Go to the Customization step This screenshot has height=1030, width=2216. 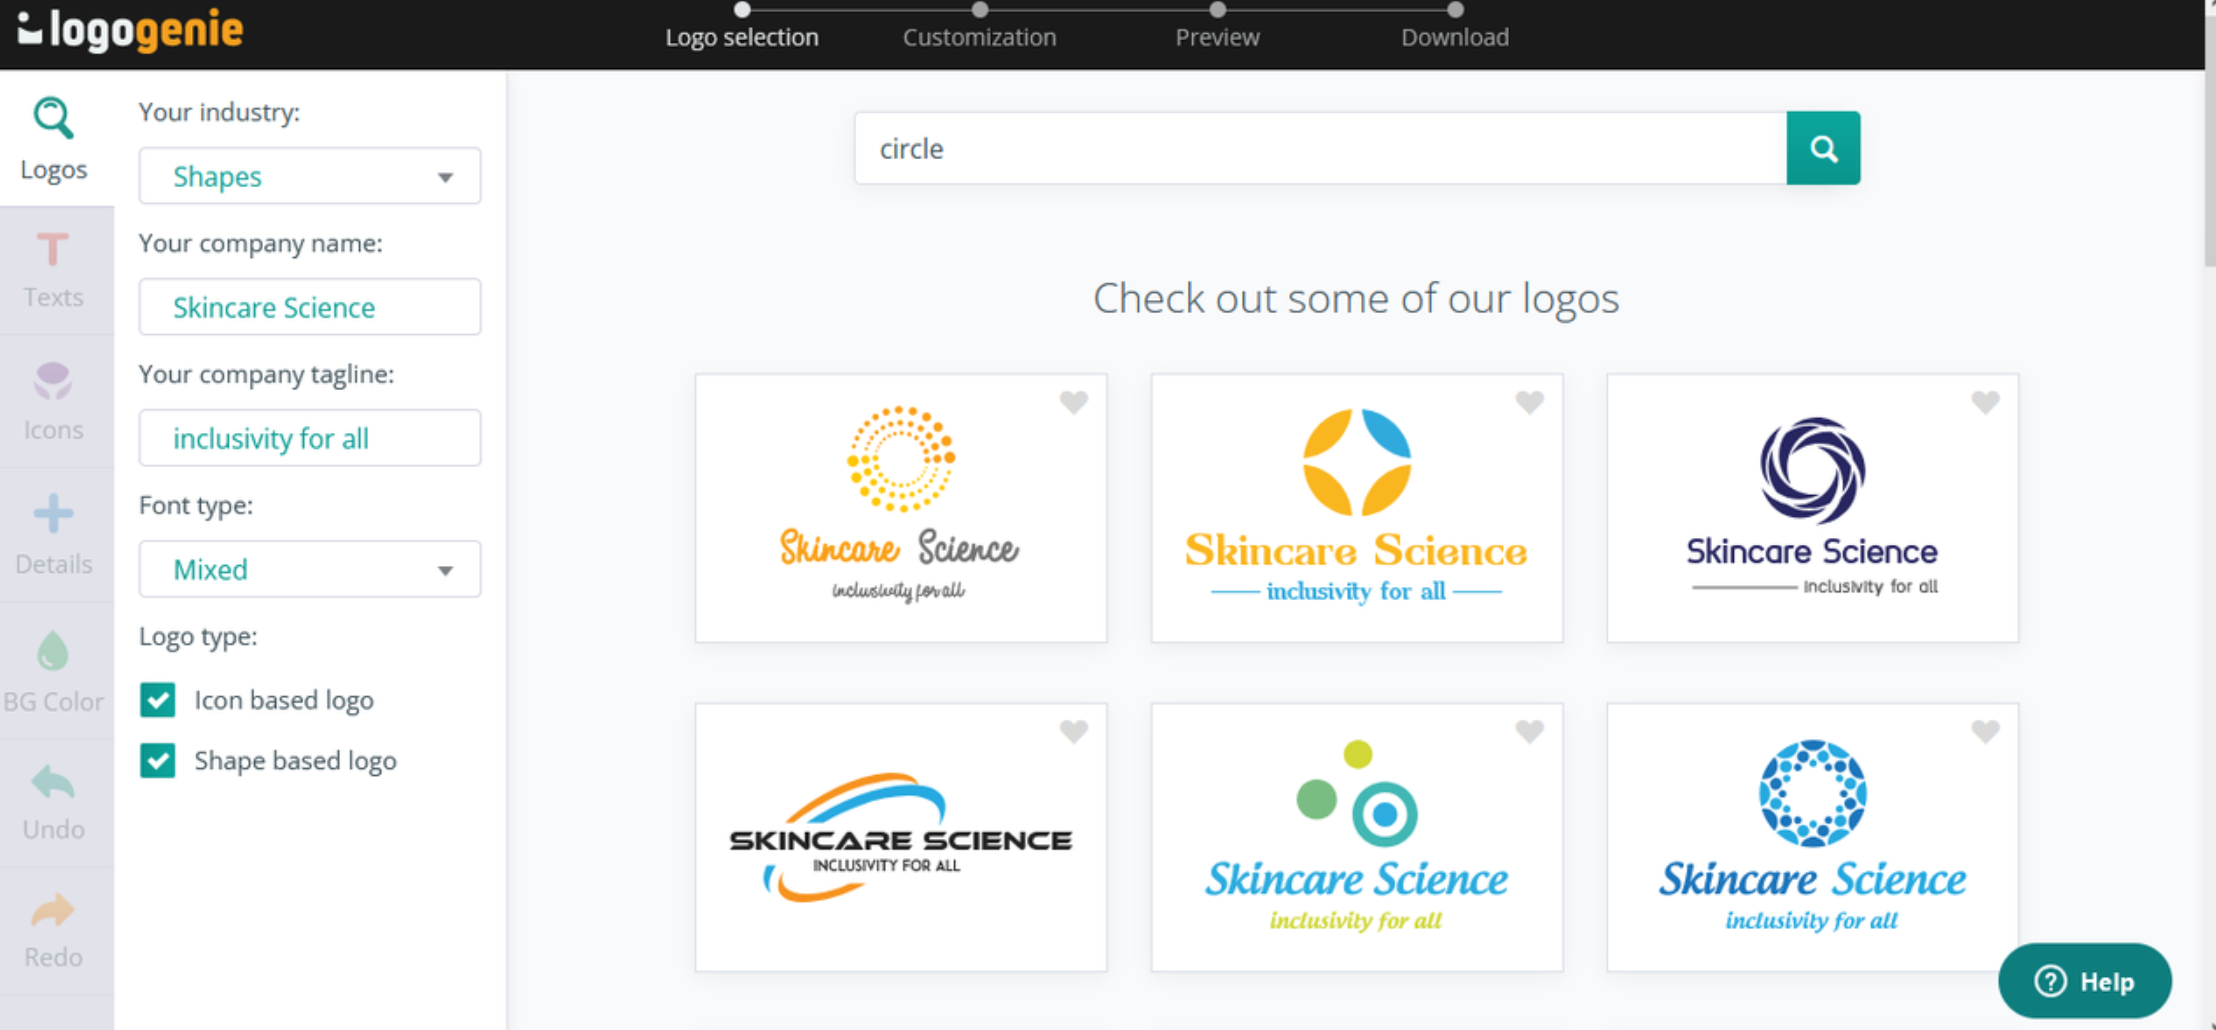979,37
